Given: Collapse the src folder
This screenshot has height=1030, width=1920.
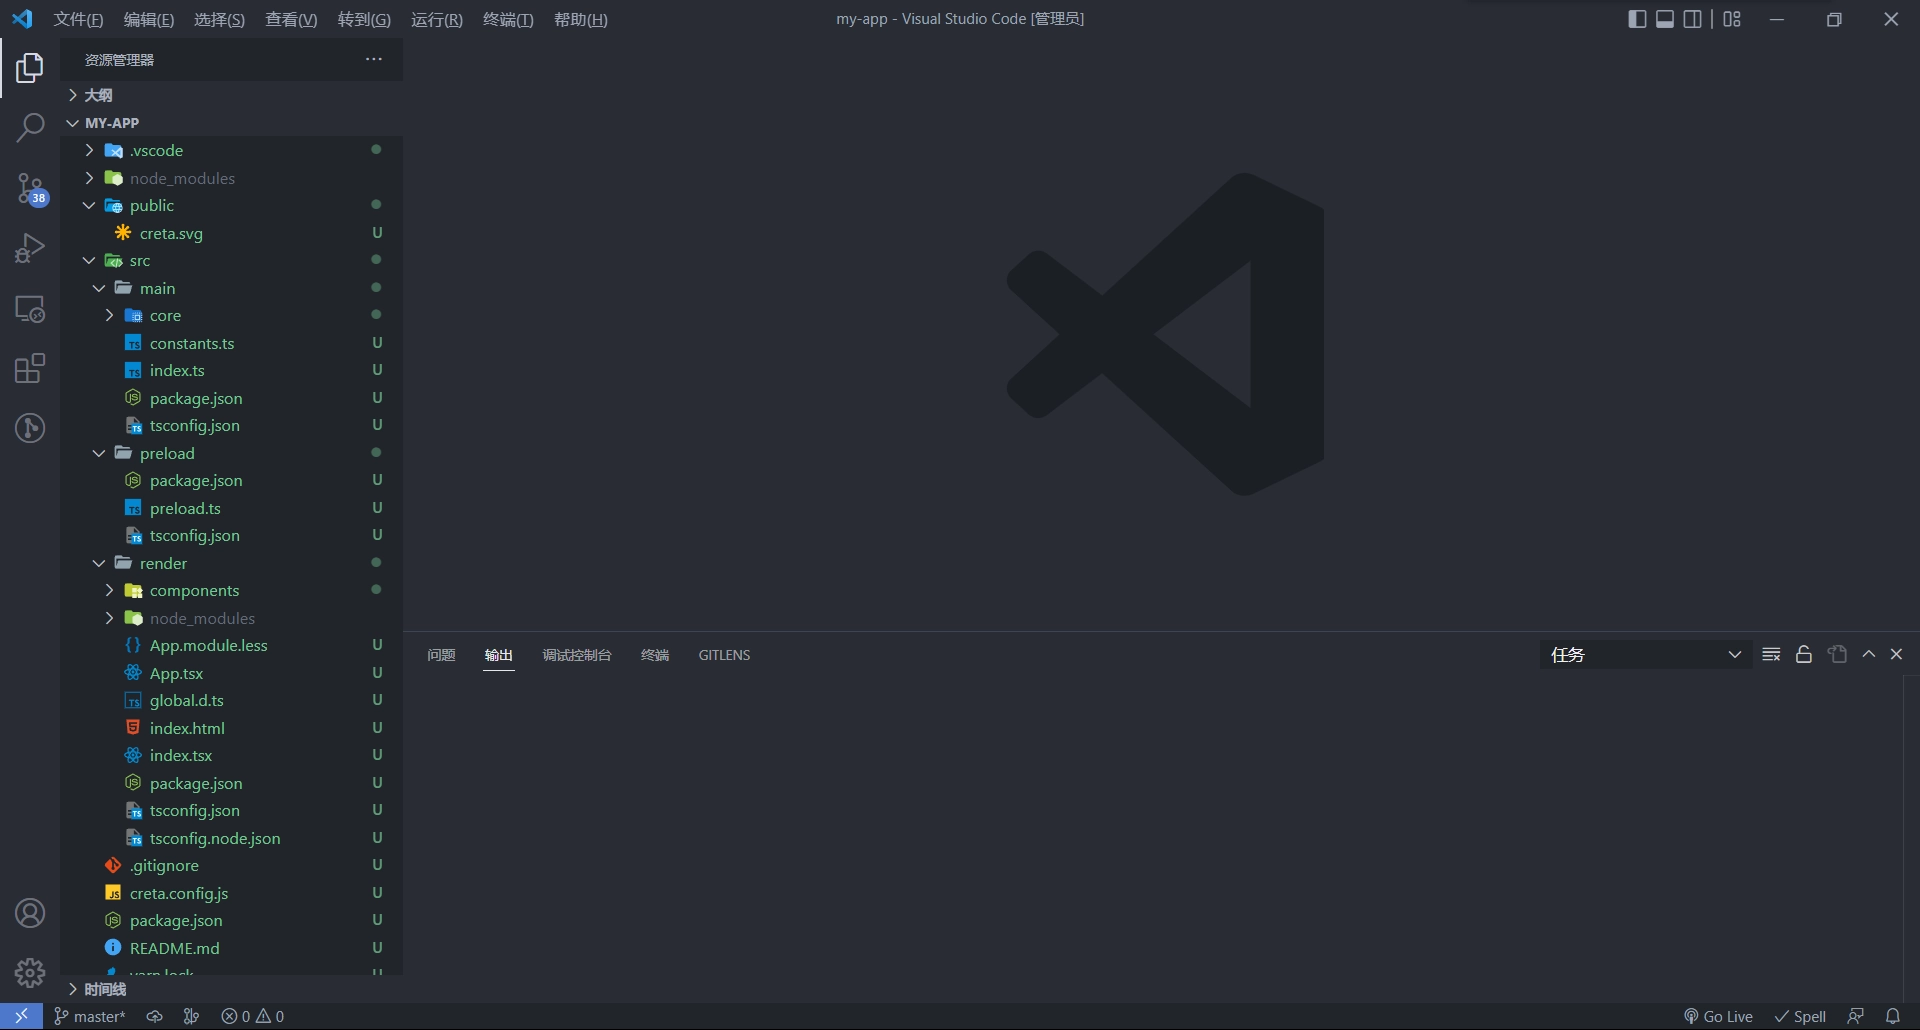Looking at the screenshot, I should 232,260.
